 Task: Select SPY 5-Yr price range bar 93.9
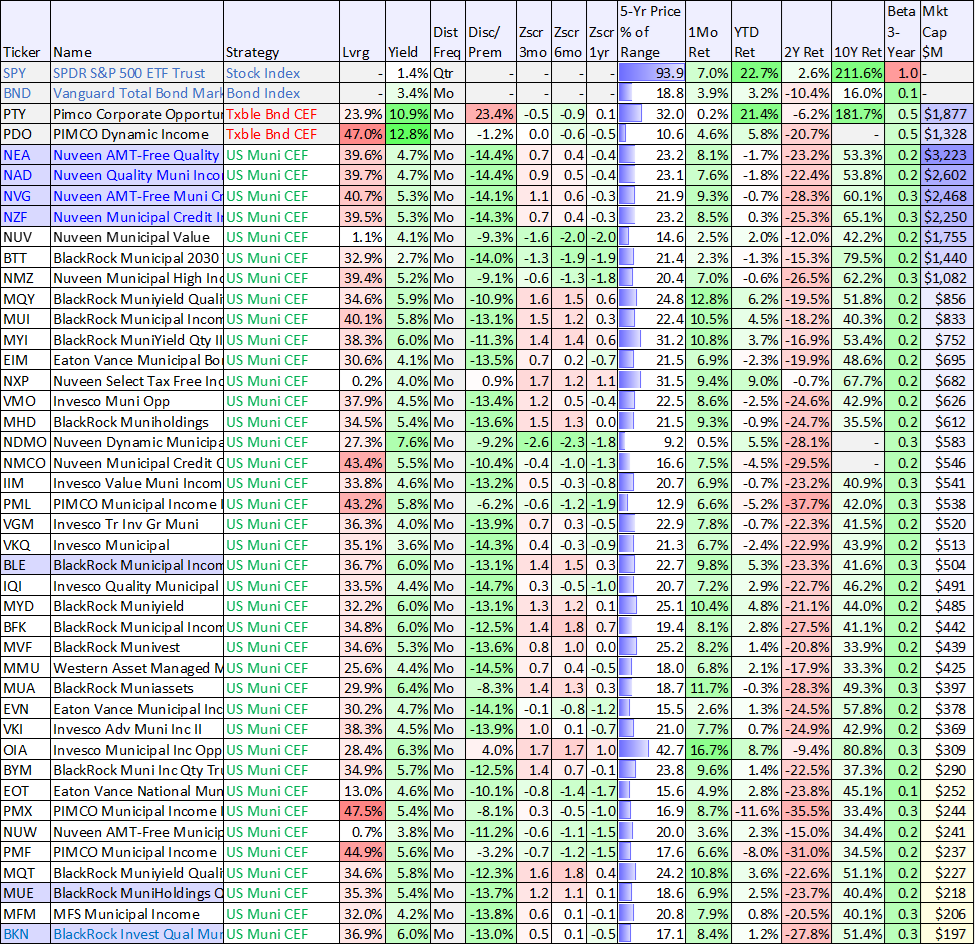[x=652, y=73]
